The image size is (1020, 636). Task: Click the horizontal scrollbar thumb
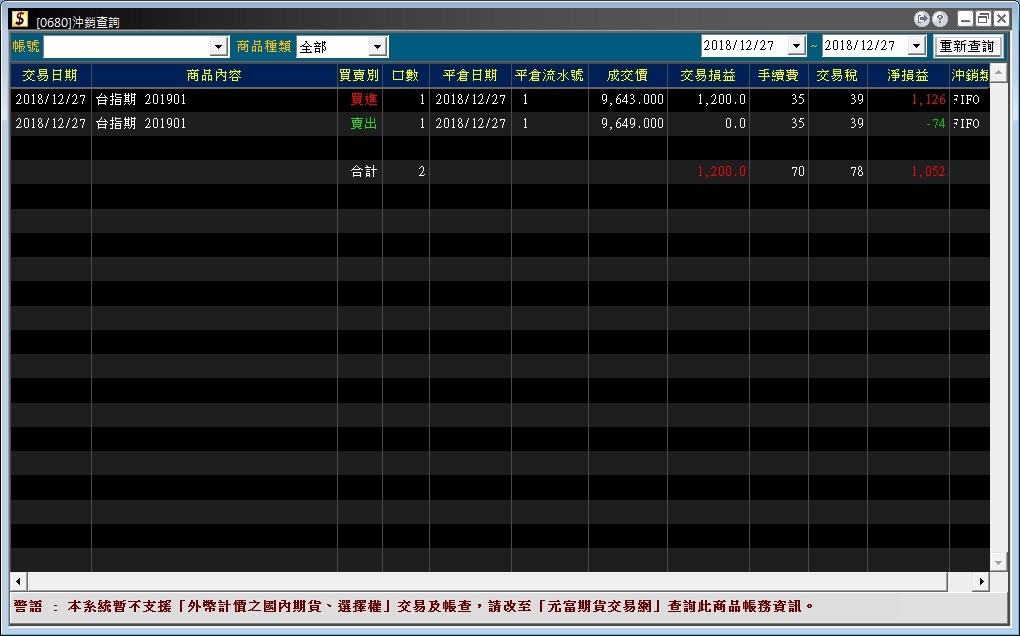[x=487, y=582]
